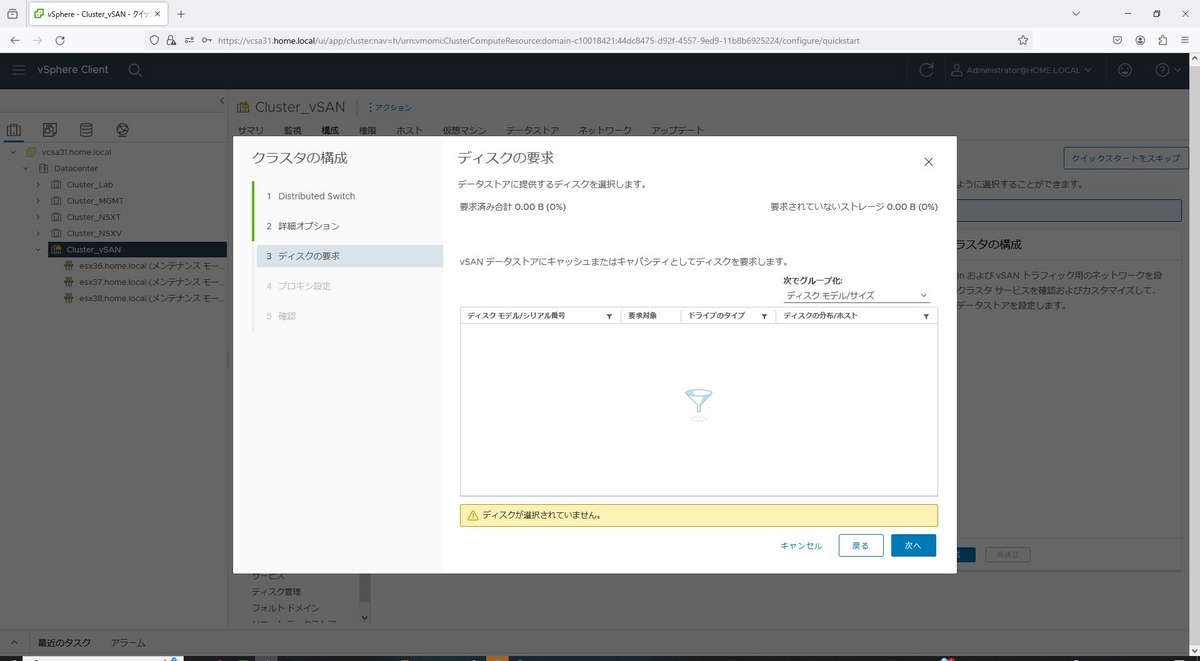This screenshot has height=661, width=1200.
Task: Collapse the Cluster_vSAN tree node
Action: tap(39, 249)
